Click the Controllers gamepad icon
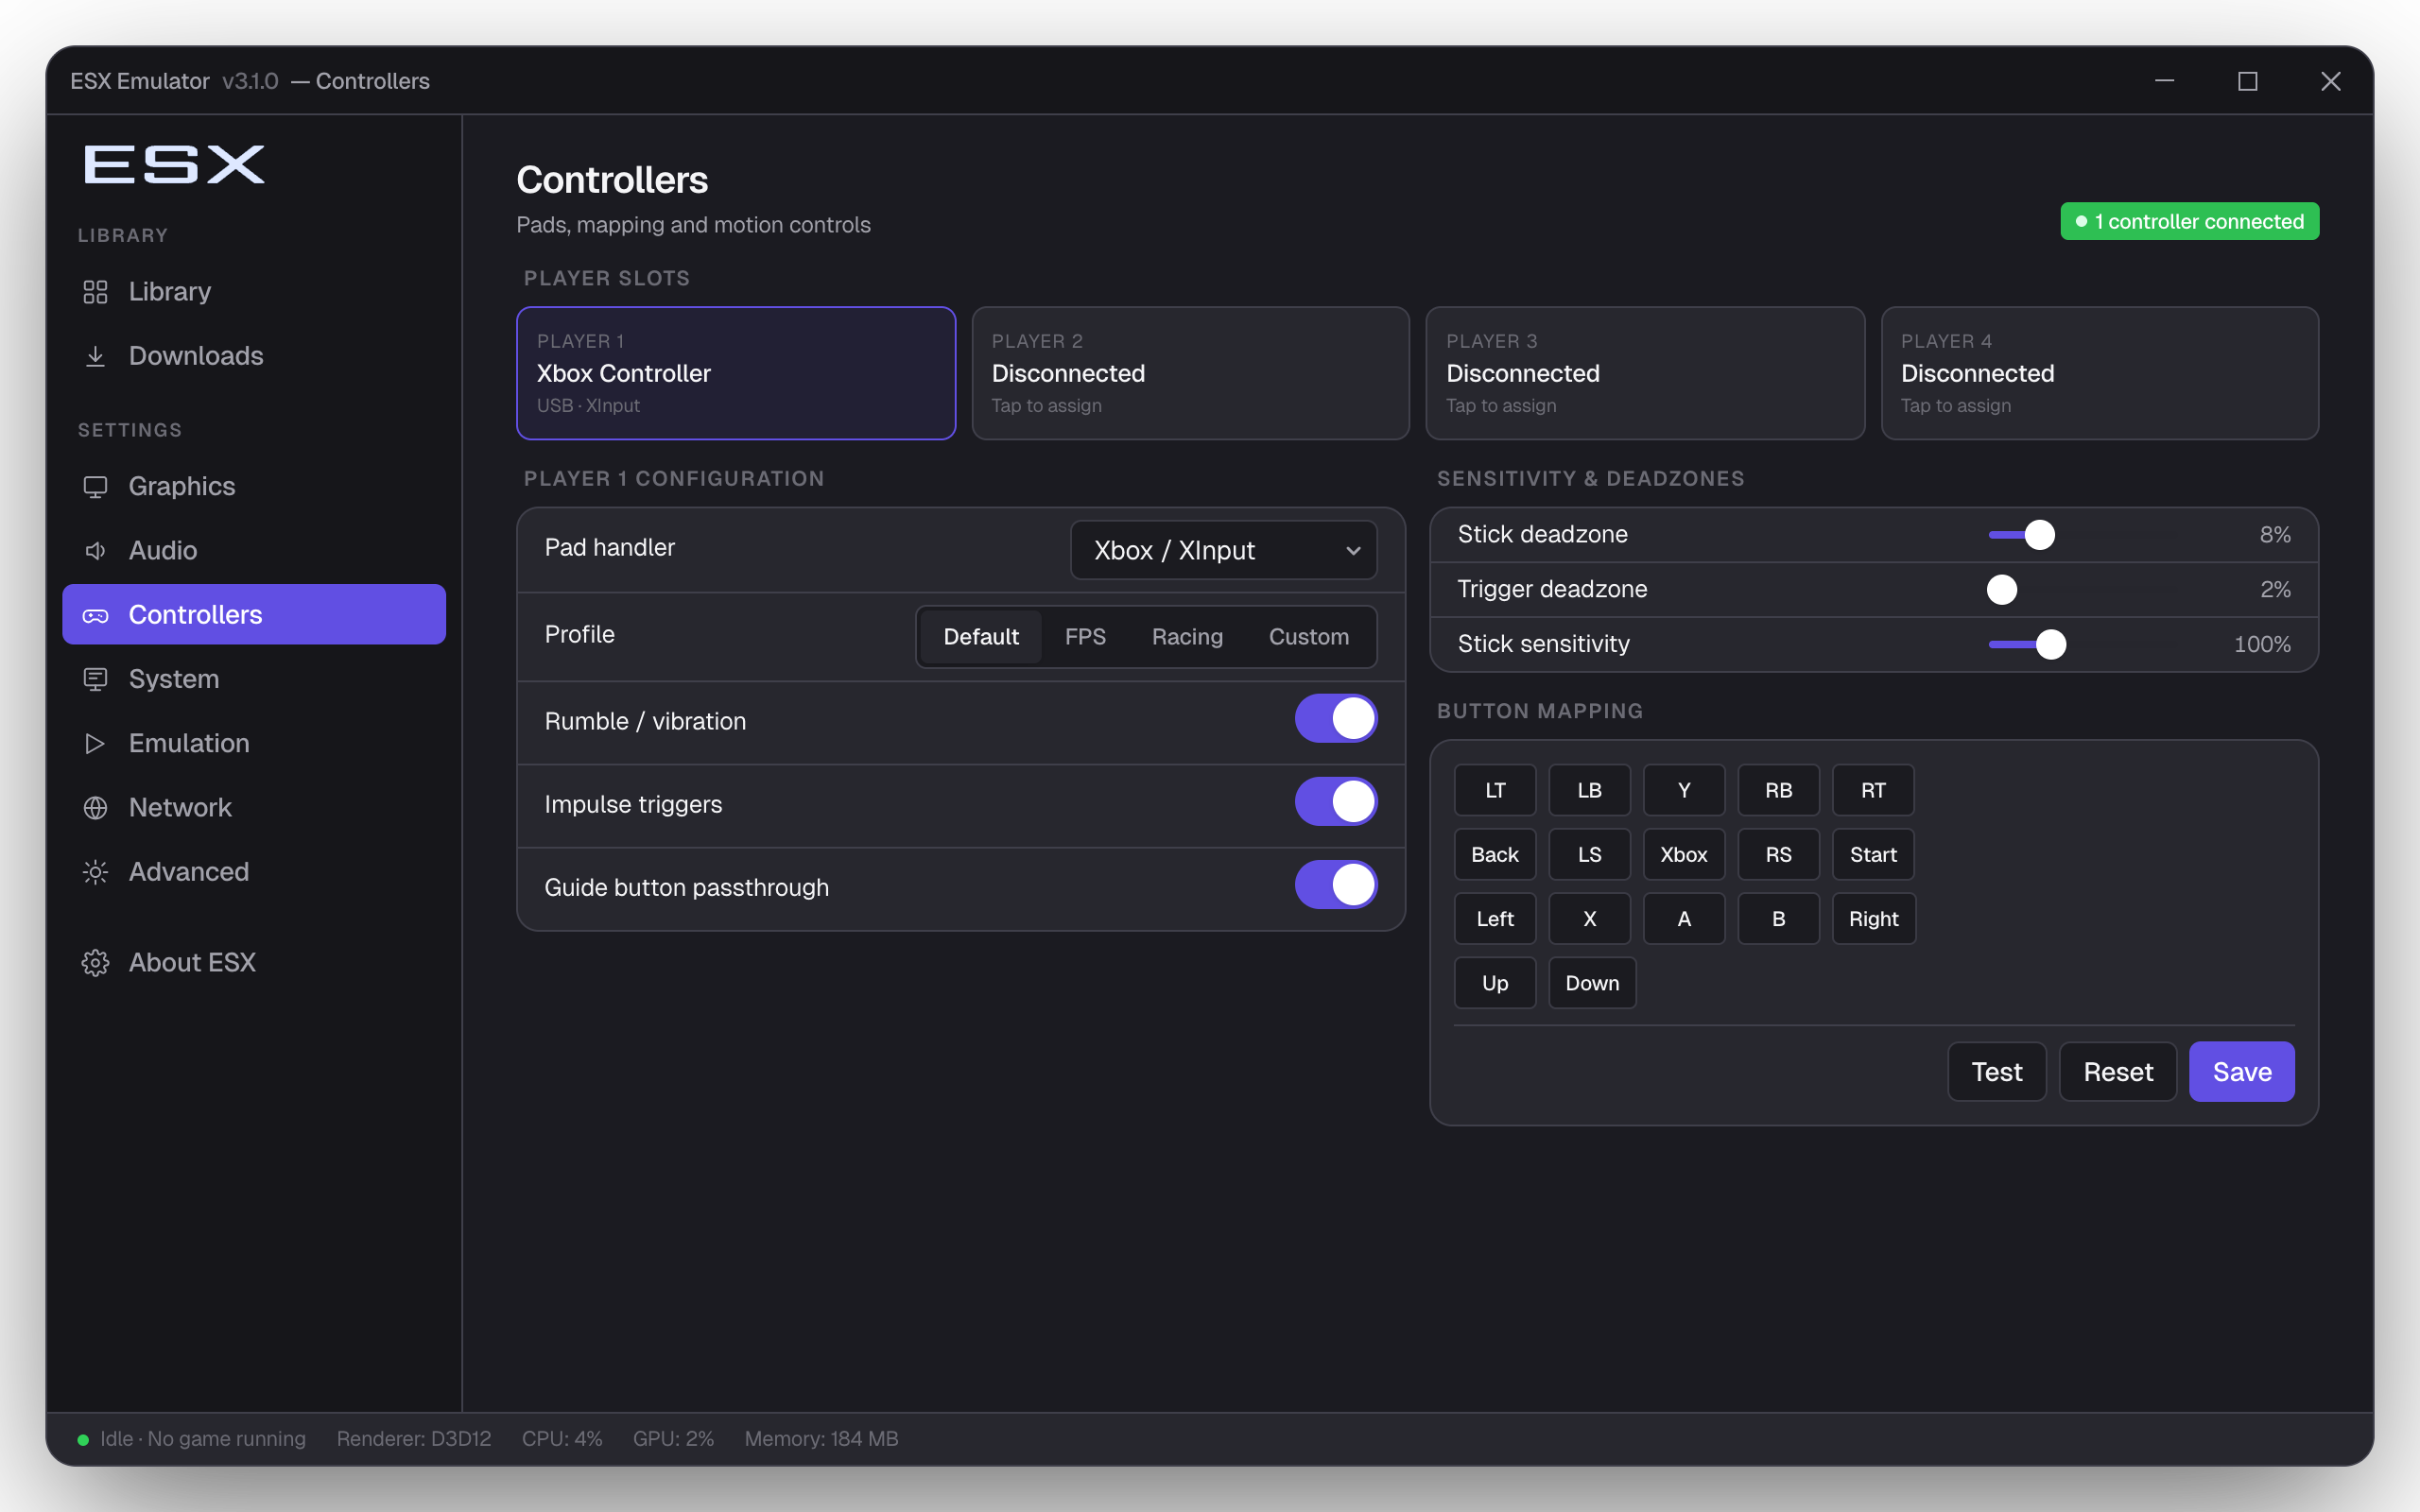This screenshot has width=2420, height=1512. click(95, 615)
